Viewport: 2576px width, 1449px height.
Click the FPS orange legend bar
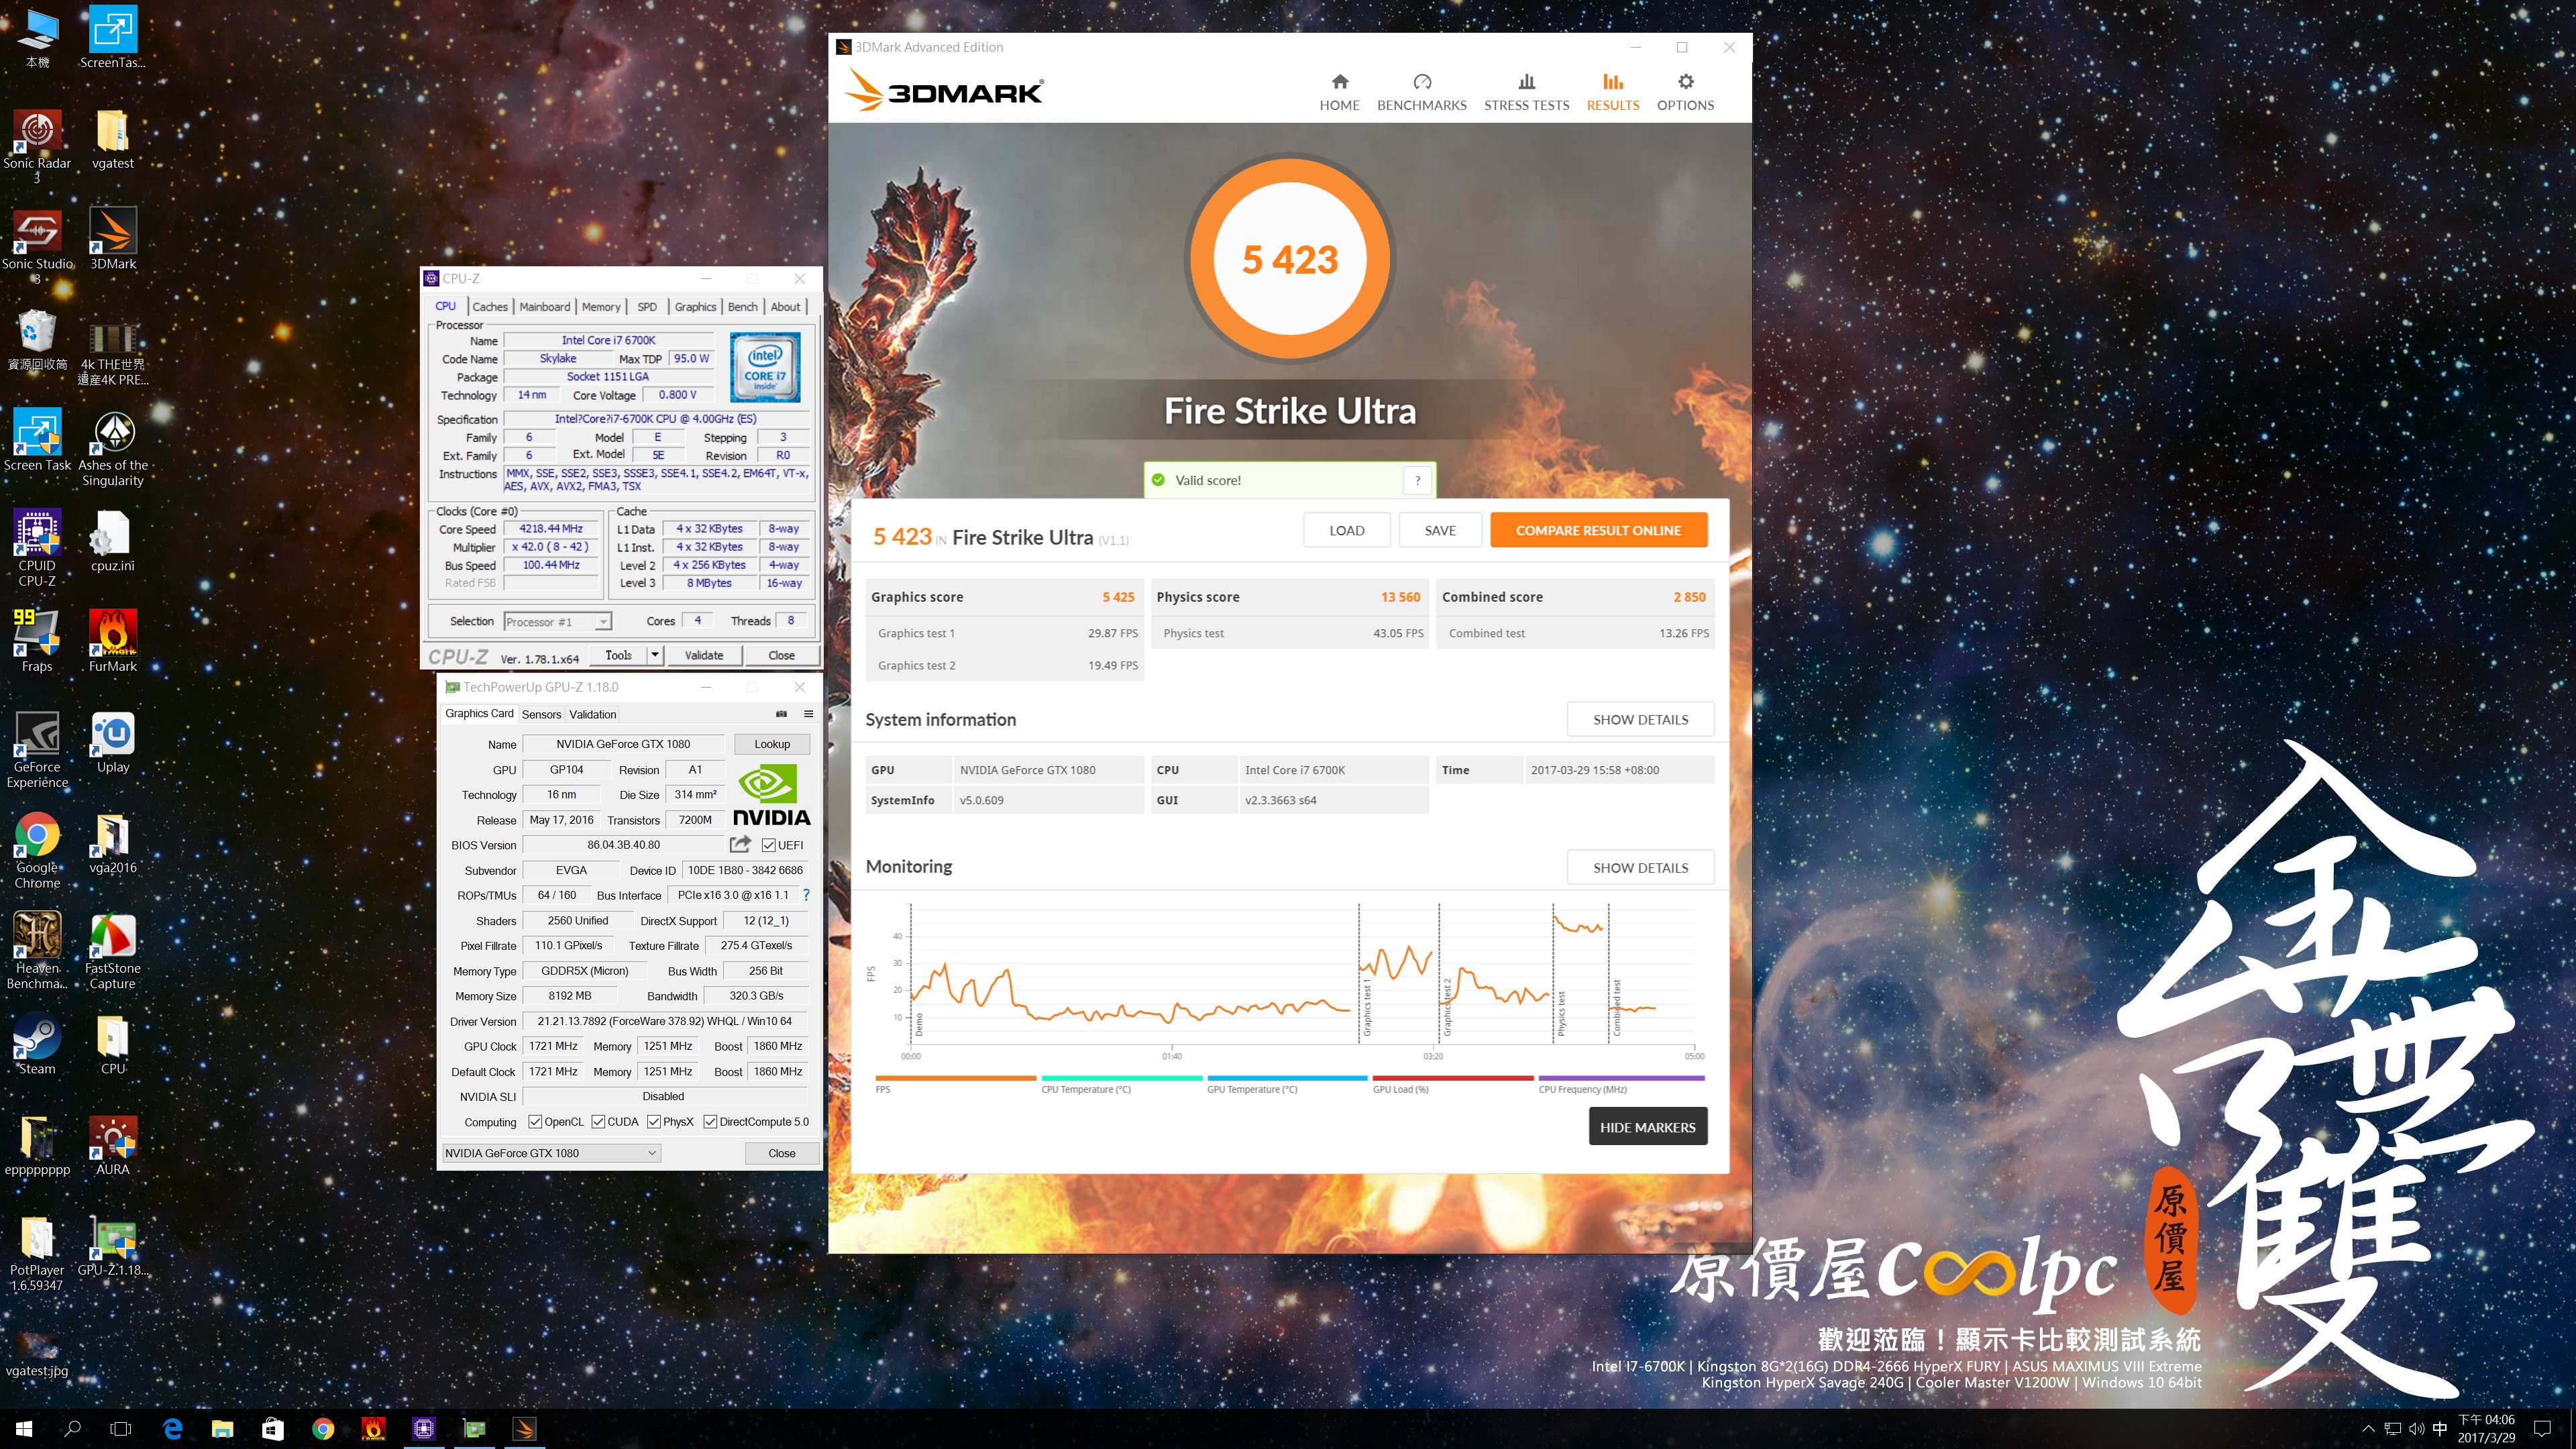pyautogui.click(x=955, y=1078)
